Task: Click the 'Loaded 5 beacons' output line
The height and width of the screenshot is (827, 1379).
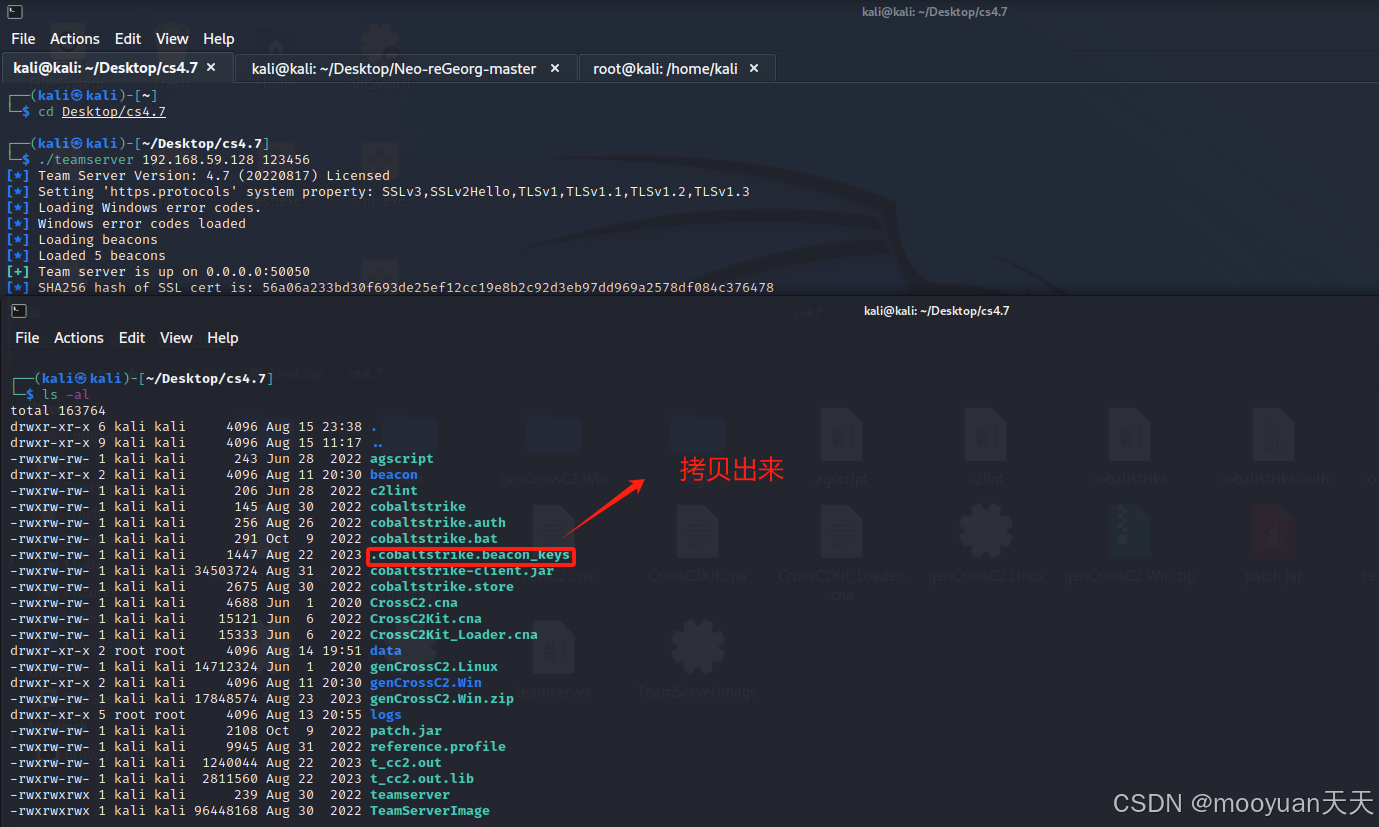Action: tap(86, 256)
